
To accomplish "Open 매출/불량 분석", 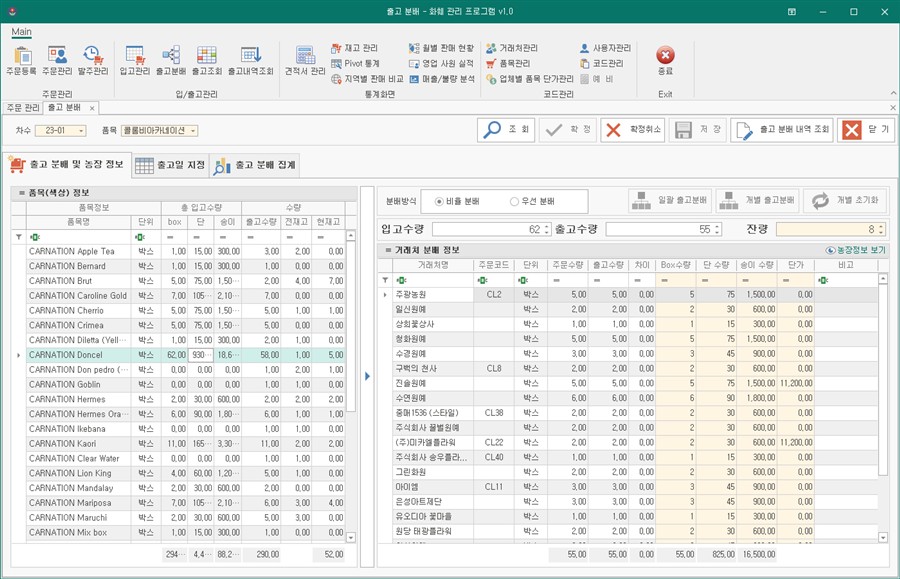I will coord(441,79).
